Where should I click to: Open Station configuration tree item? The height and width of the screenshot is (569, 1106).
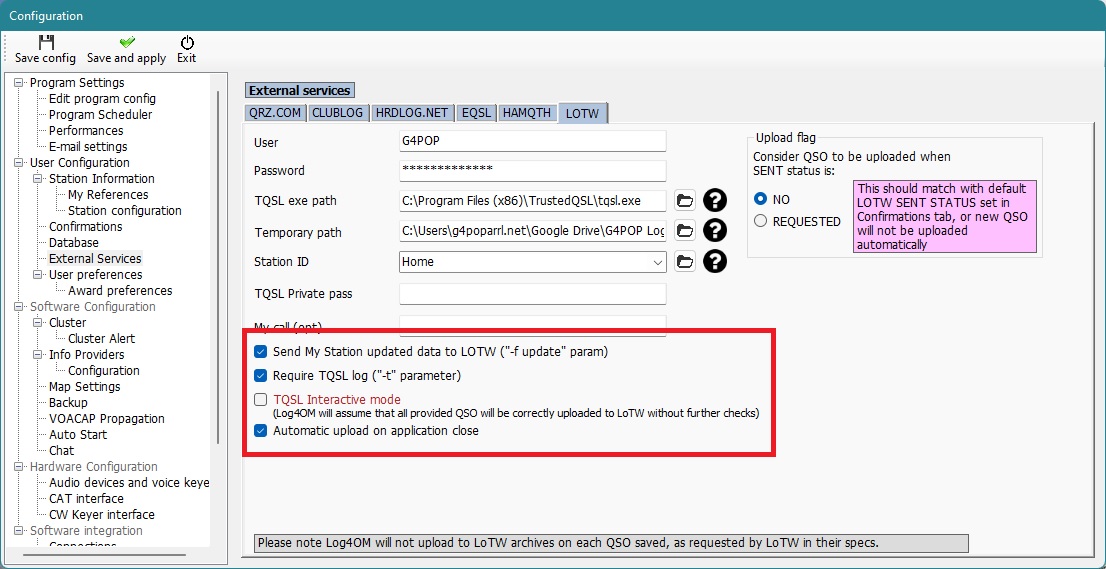[x=125, y=211]
